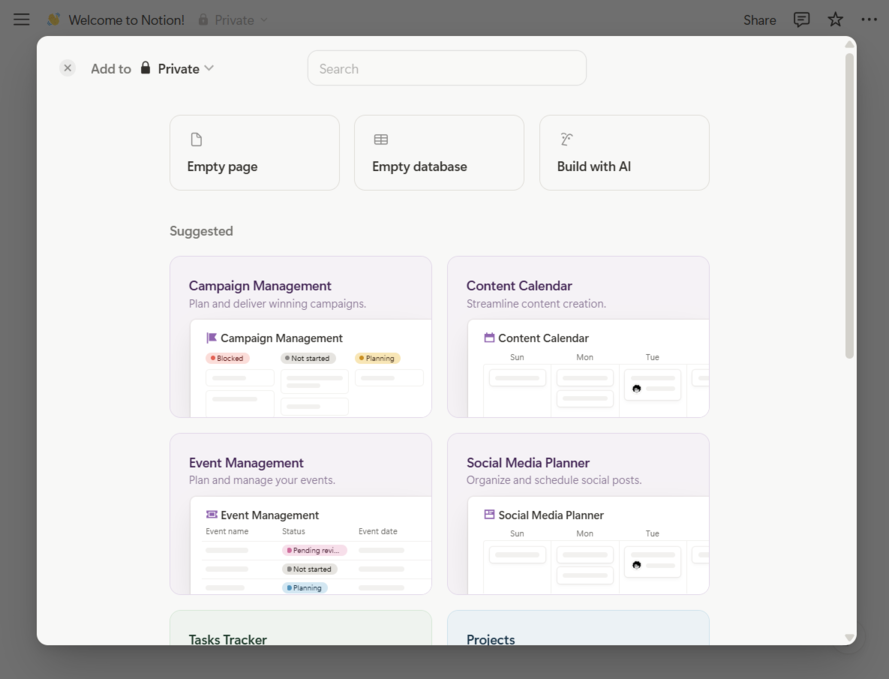This screenshot has height=679, width=889.
Task: Choose Build with AI
Action: [x=624, y=153]
